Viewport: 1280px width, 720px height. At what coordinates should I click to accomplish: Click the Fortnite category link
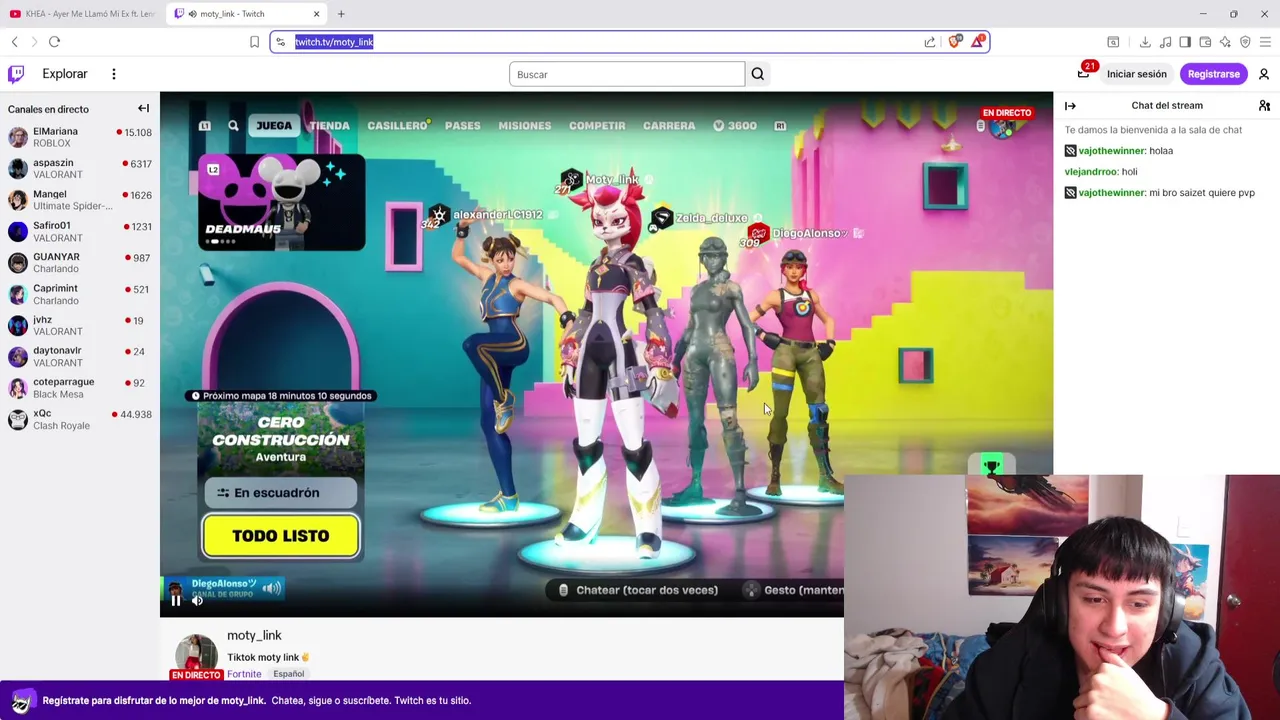(244, 674)
